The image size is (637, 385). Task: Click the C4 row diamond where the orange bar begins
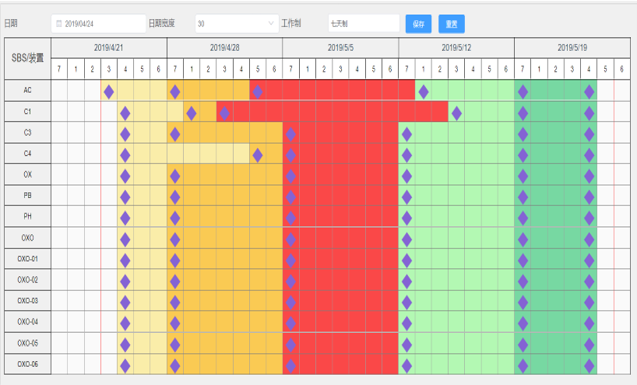(x=258, y=155)
